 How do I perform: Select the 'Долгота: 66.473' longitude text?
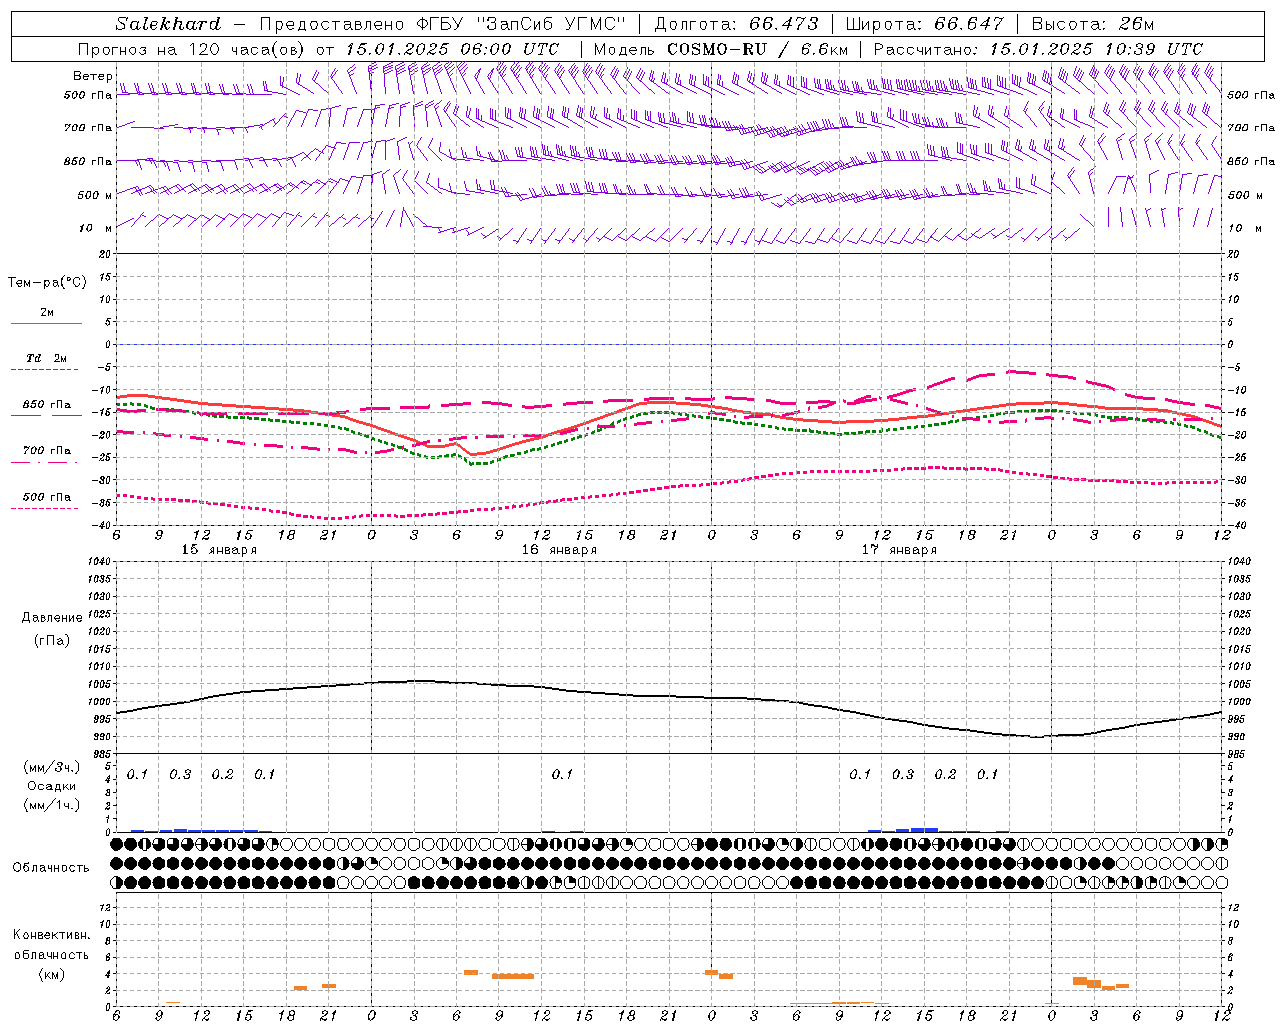tap(736, 24)
